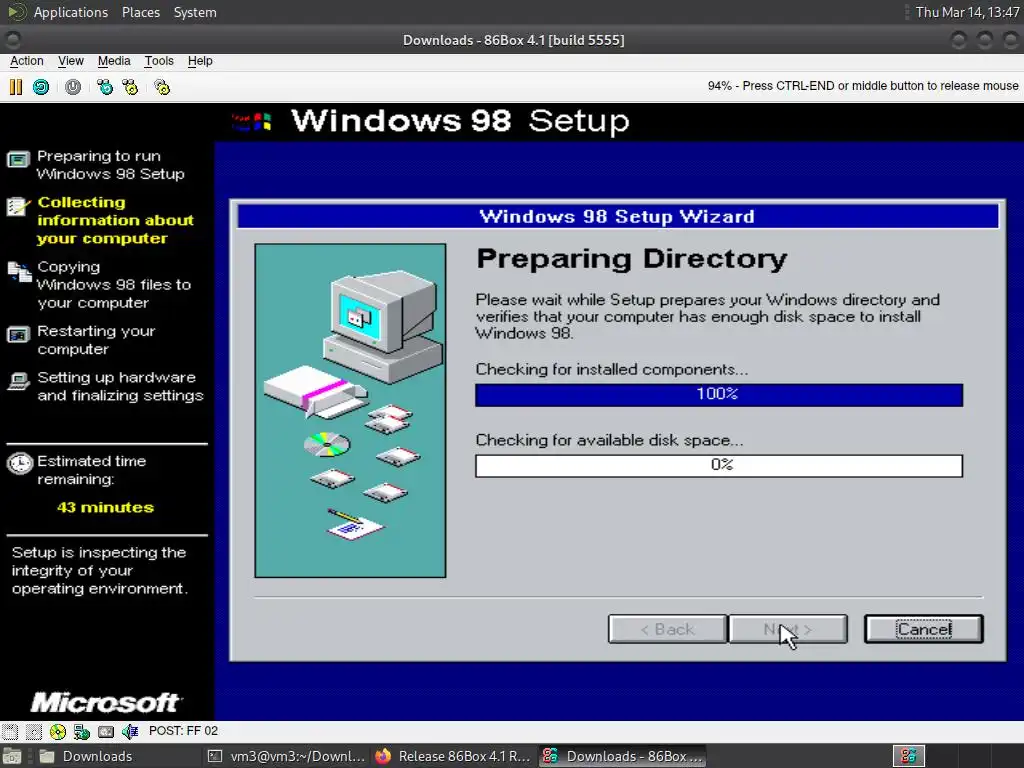This screenshot has height=768, width=1024.
Task: Click the gray ACPI shutdown power icon
Action: [73, 87]
